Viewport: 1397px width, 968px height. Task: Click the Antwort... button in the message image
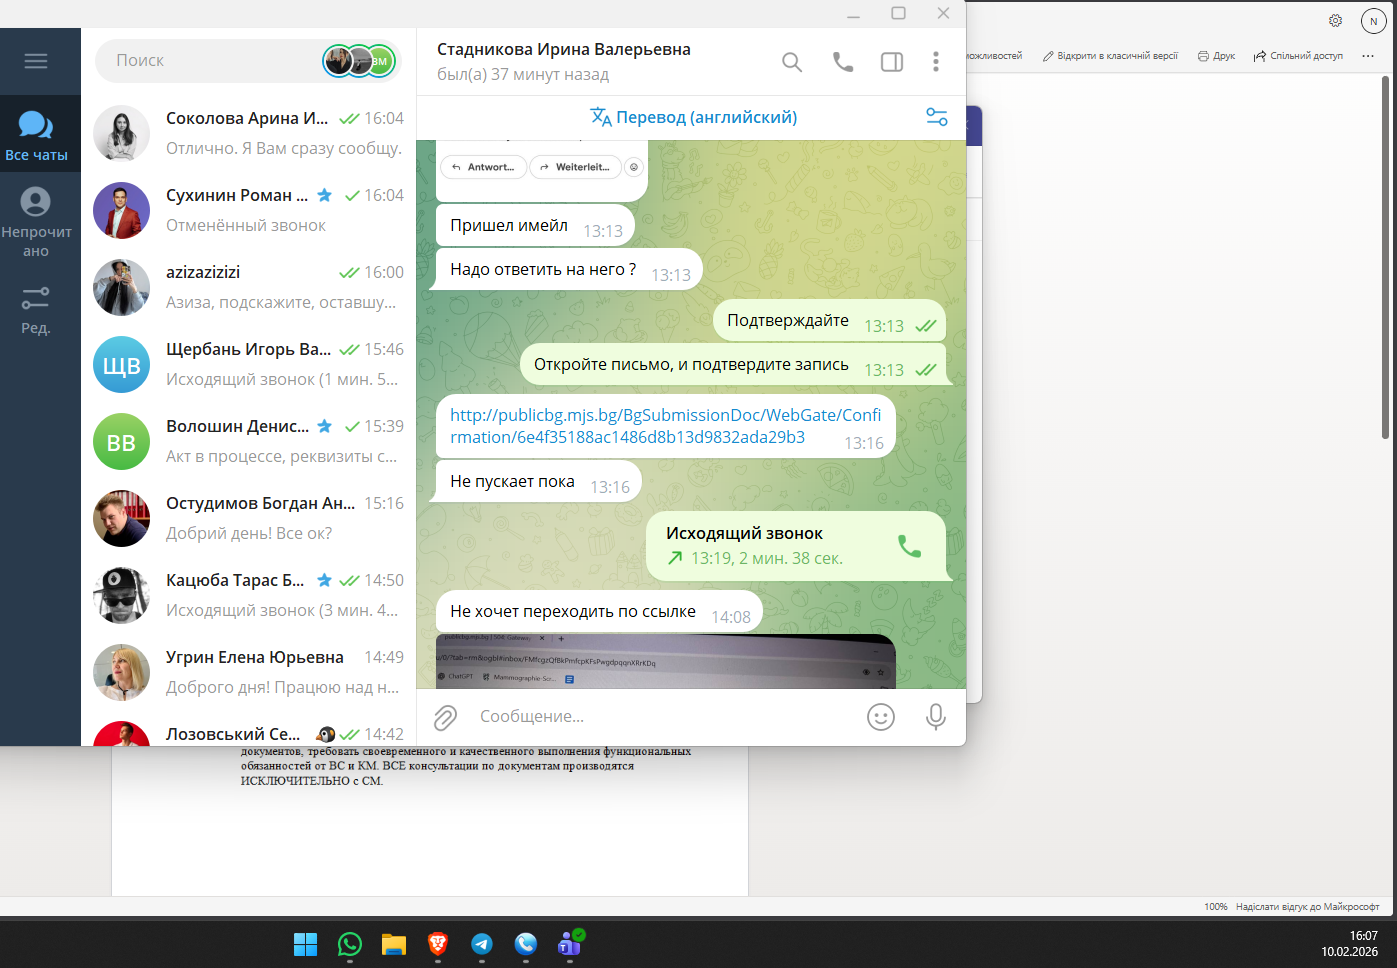tap(484, 167)
